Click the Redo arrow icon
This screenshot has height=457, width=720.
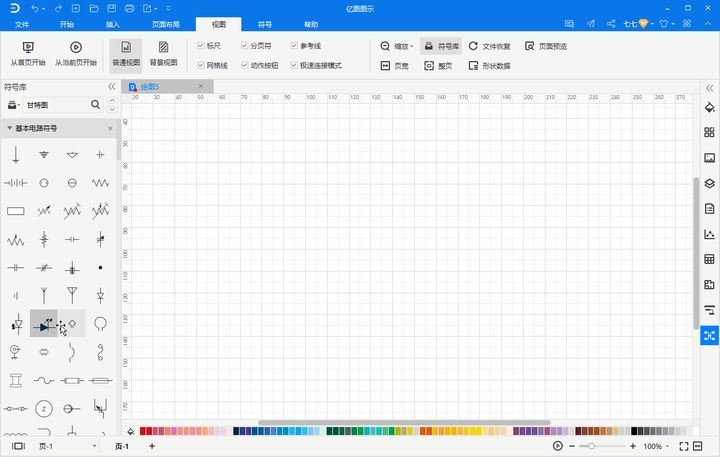click(58, 9)
